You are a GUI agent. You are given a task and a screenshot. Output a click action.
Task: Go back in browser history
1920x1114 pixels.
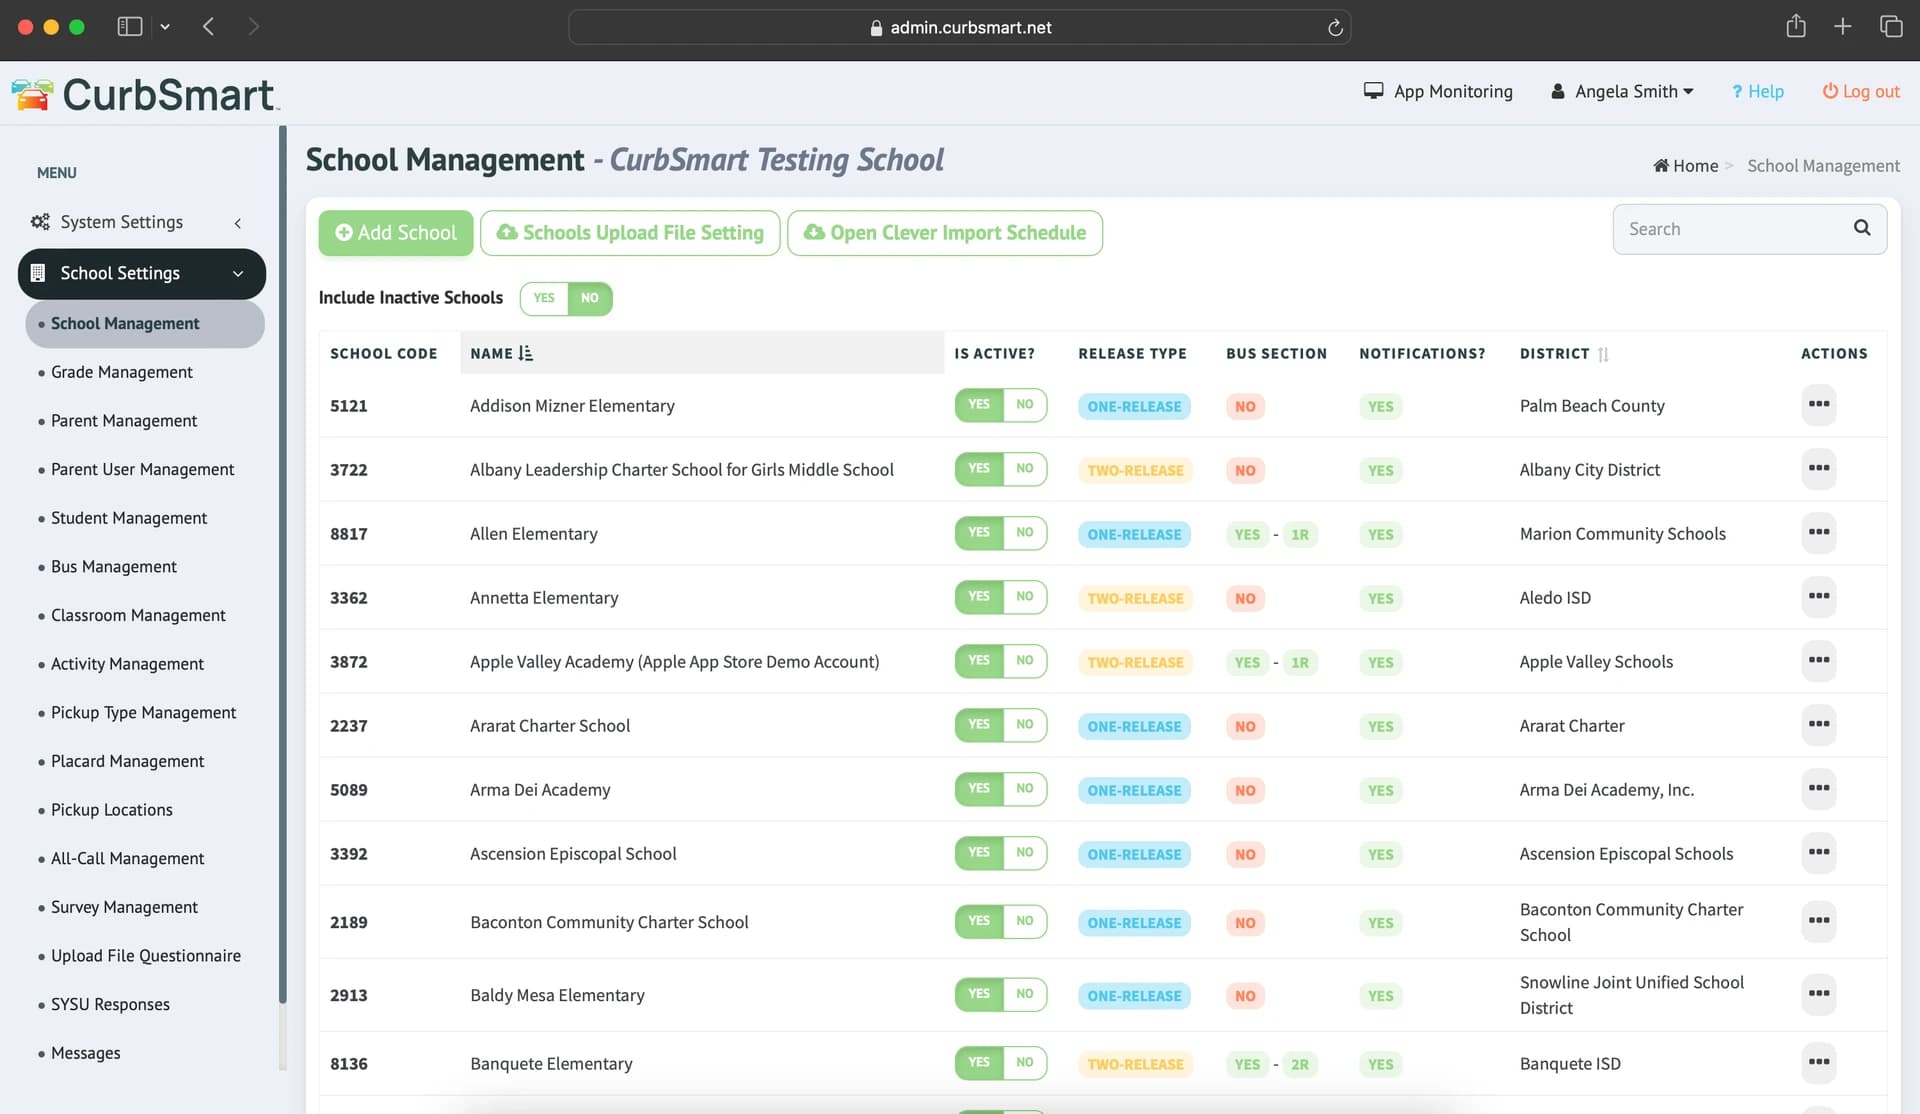[208, 27]
